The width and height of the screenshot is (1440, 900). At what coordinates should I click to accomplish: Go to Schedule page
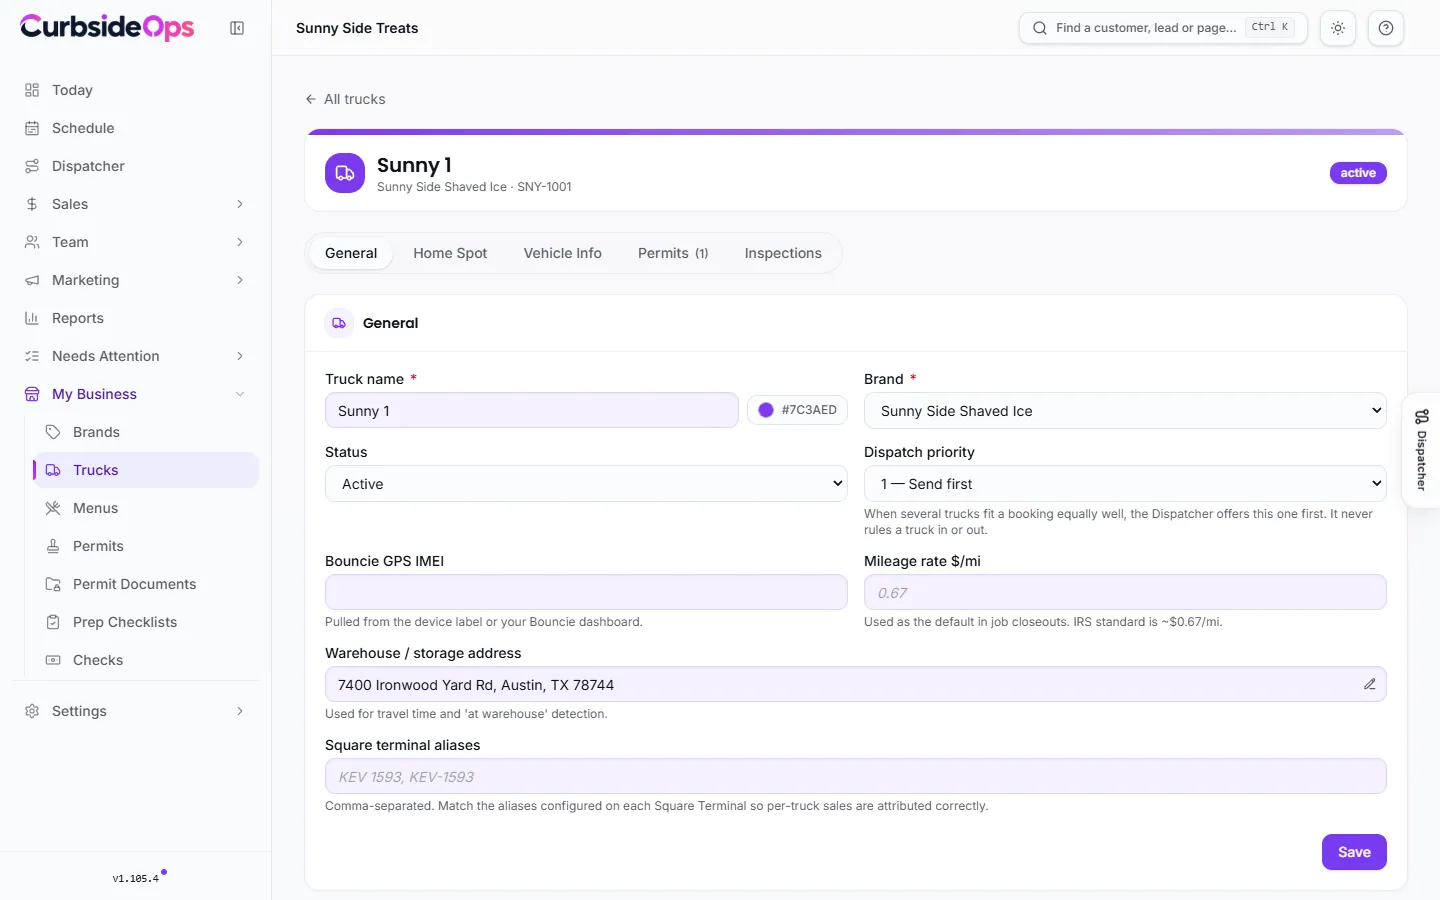(x=136, y=128)
